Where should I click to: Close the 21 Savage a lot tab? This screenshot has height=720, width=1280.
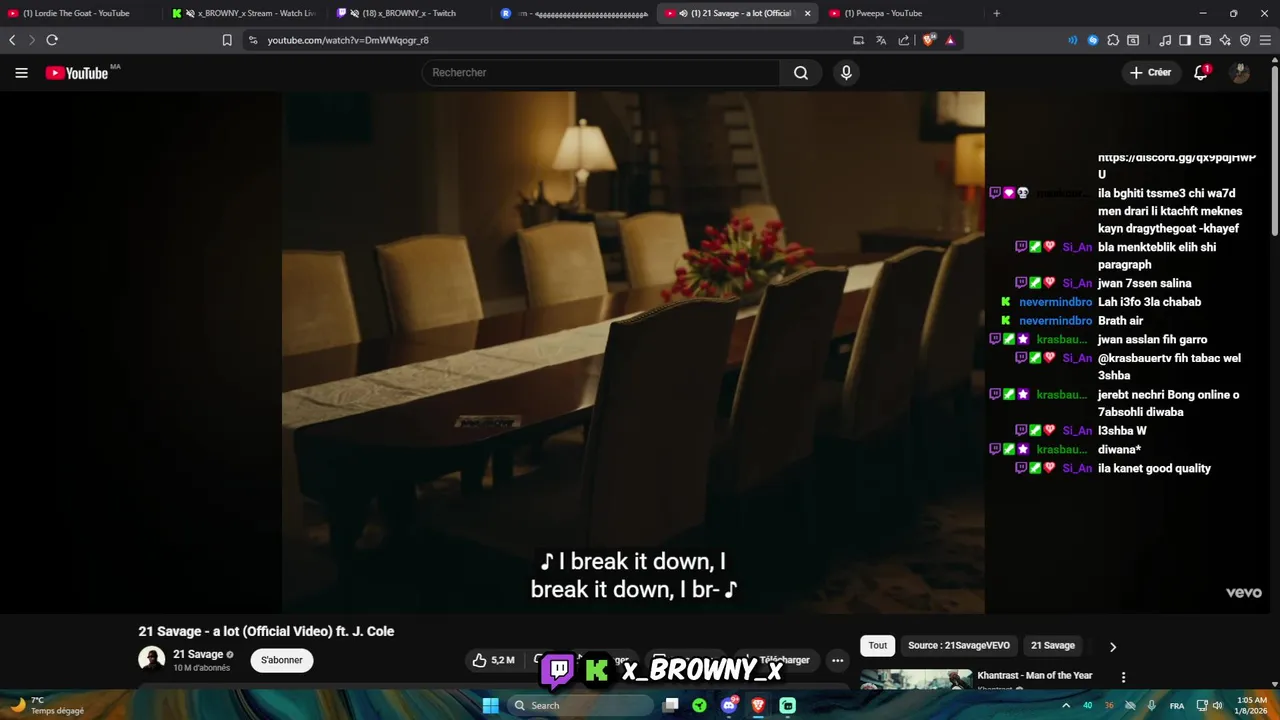click(x=808, y=13)
